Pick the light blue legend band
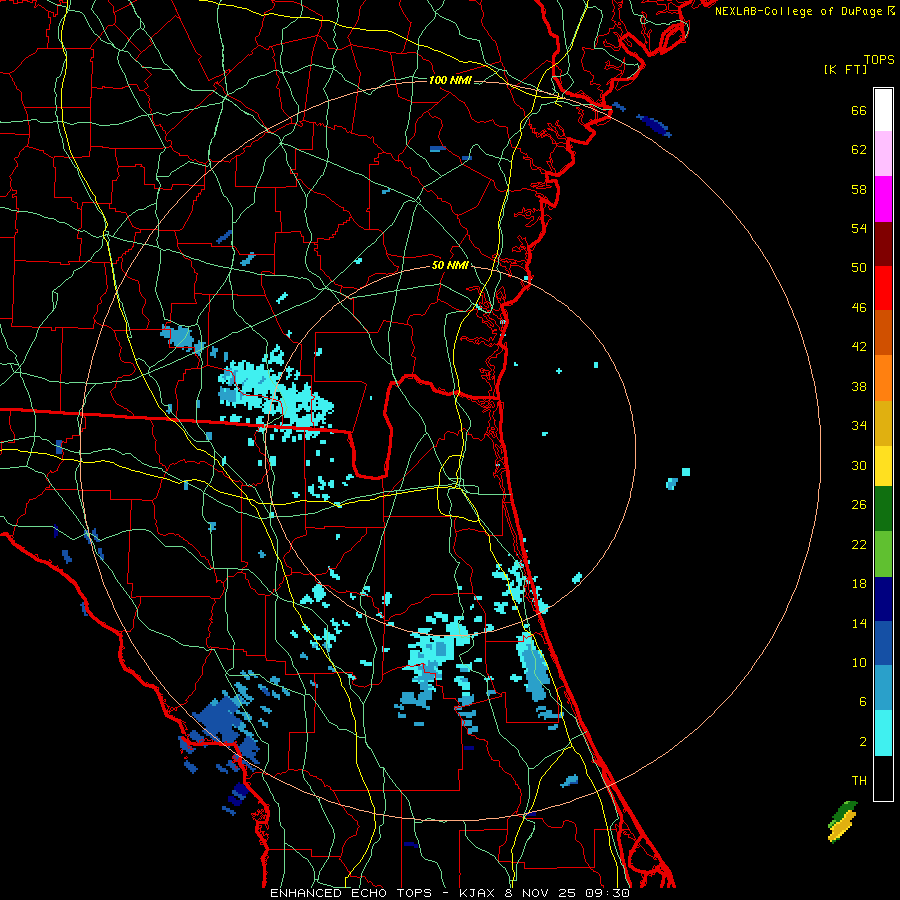 point(883,688)
